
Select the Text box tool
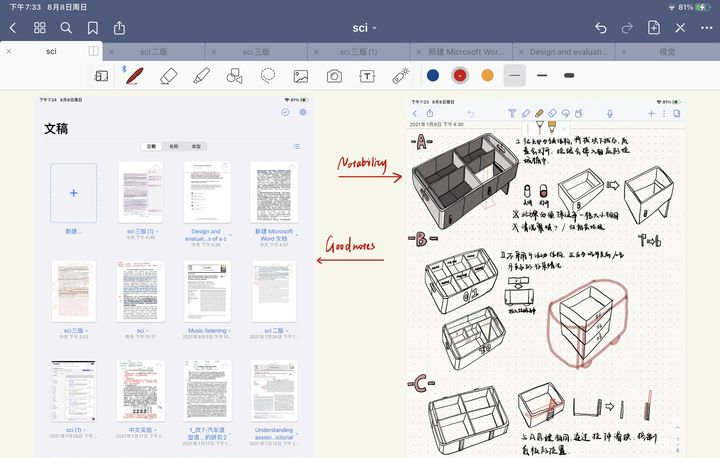[367, 76]
